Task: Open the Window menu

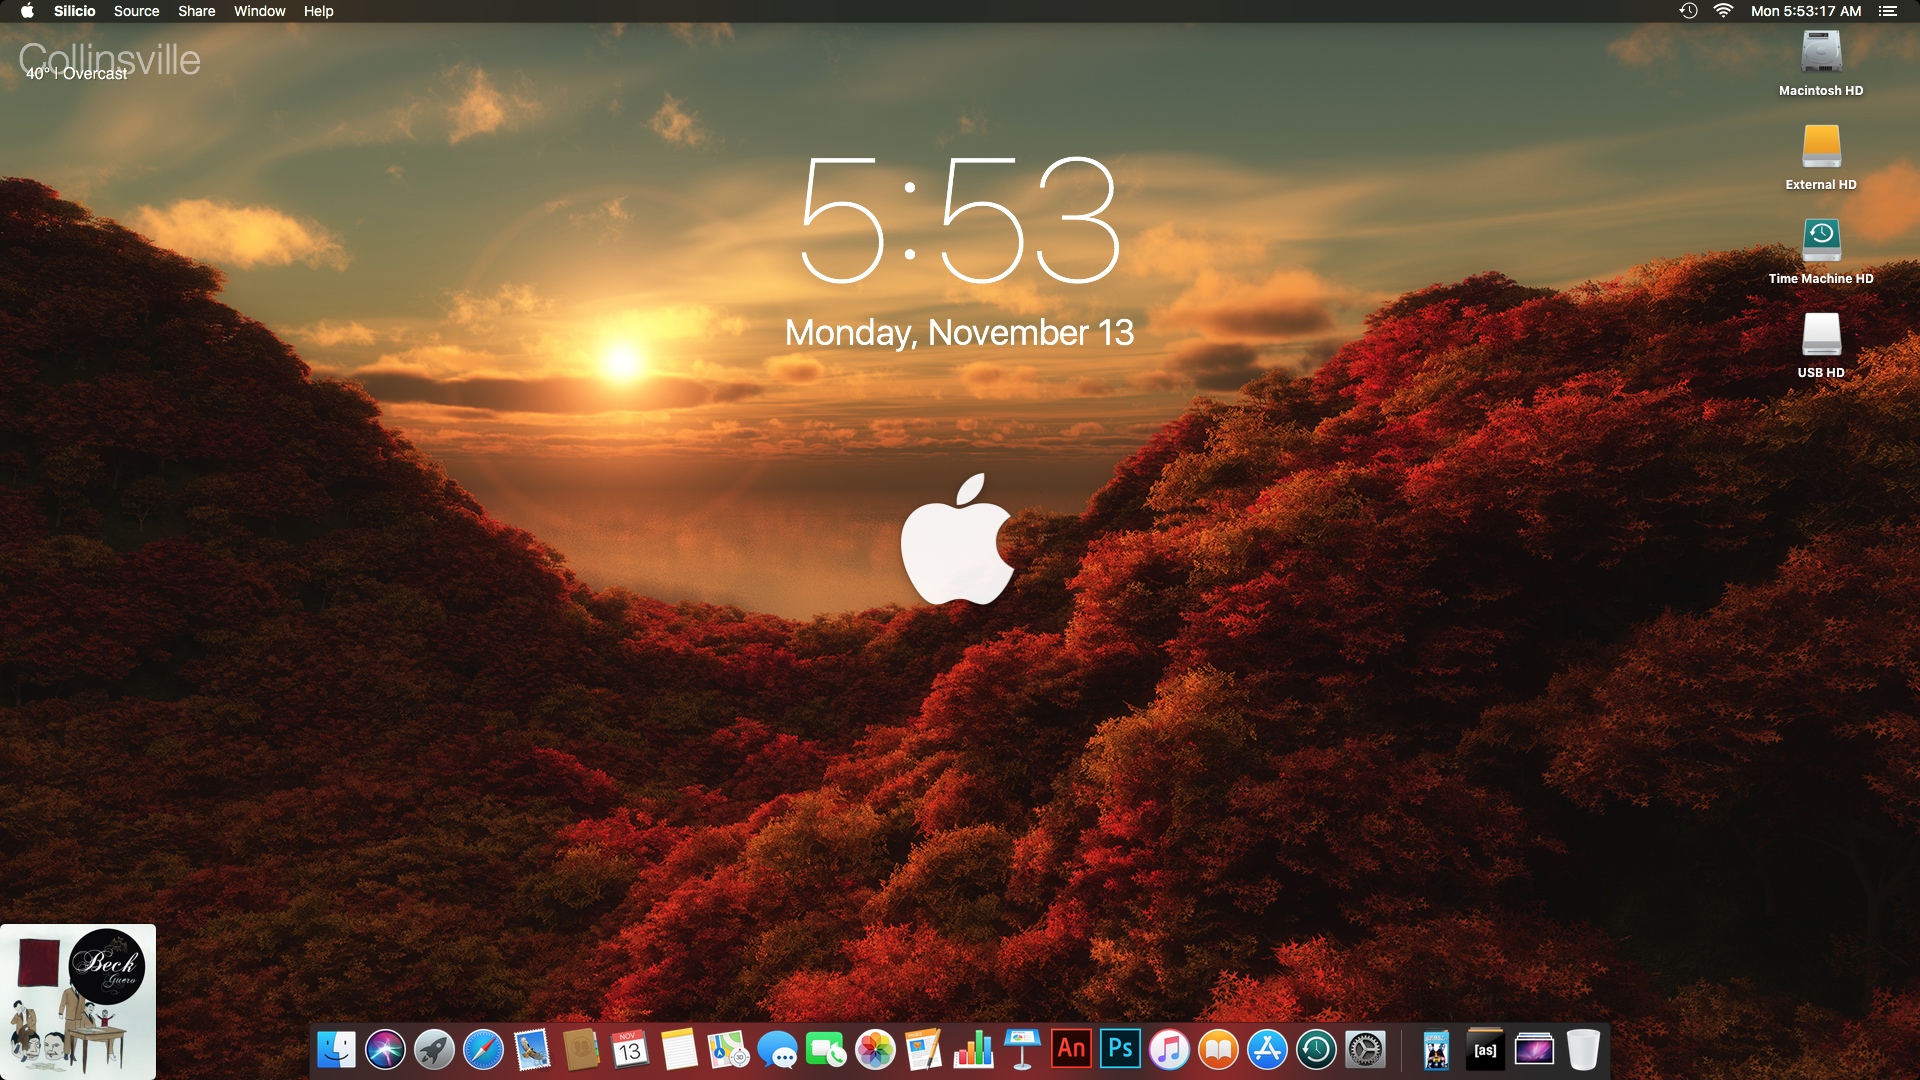Action: point(260,11)
